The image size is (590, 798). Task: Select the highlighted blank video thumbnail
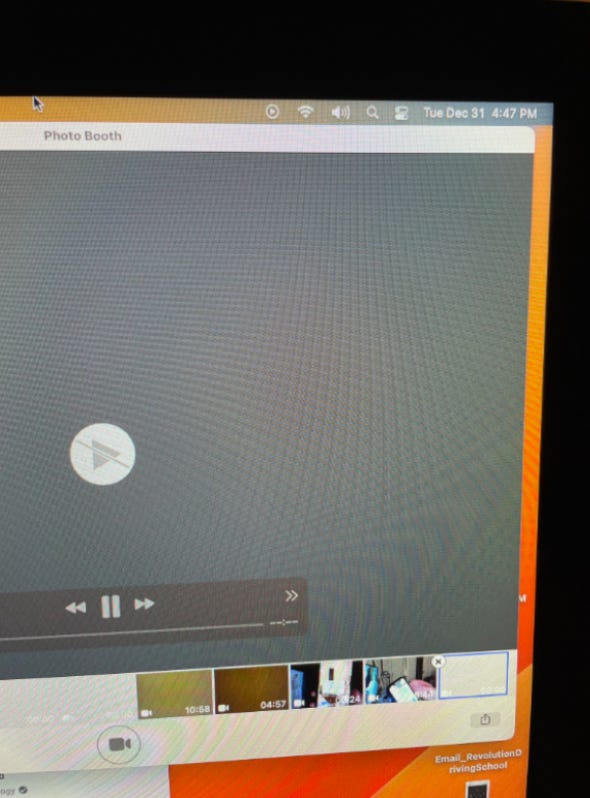(473, 675)
